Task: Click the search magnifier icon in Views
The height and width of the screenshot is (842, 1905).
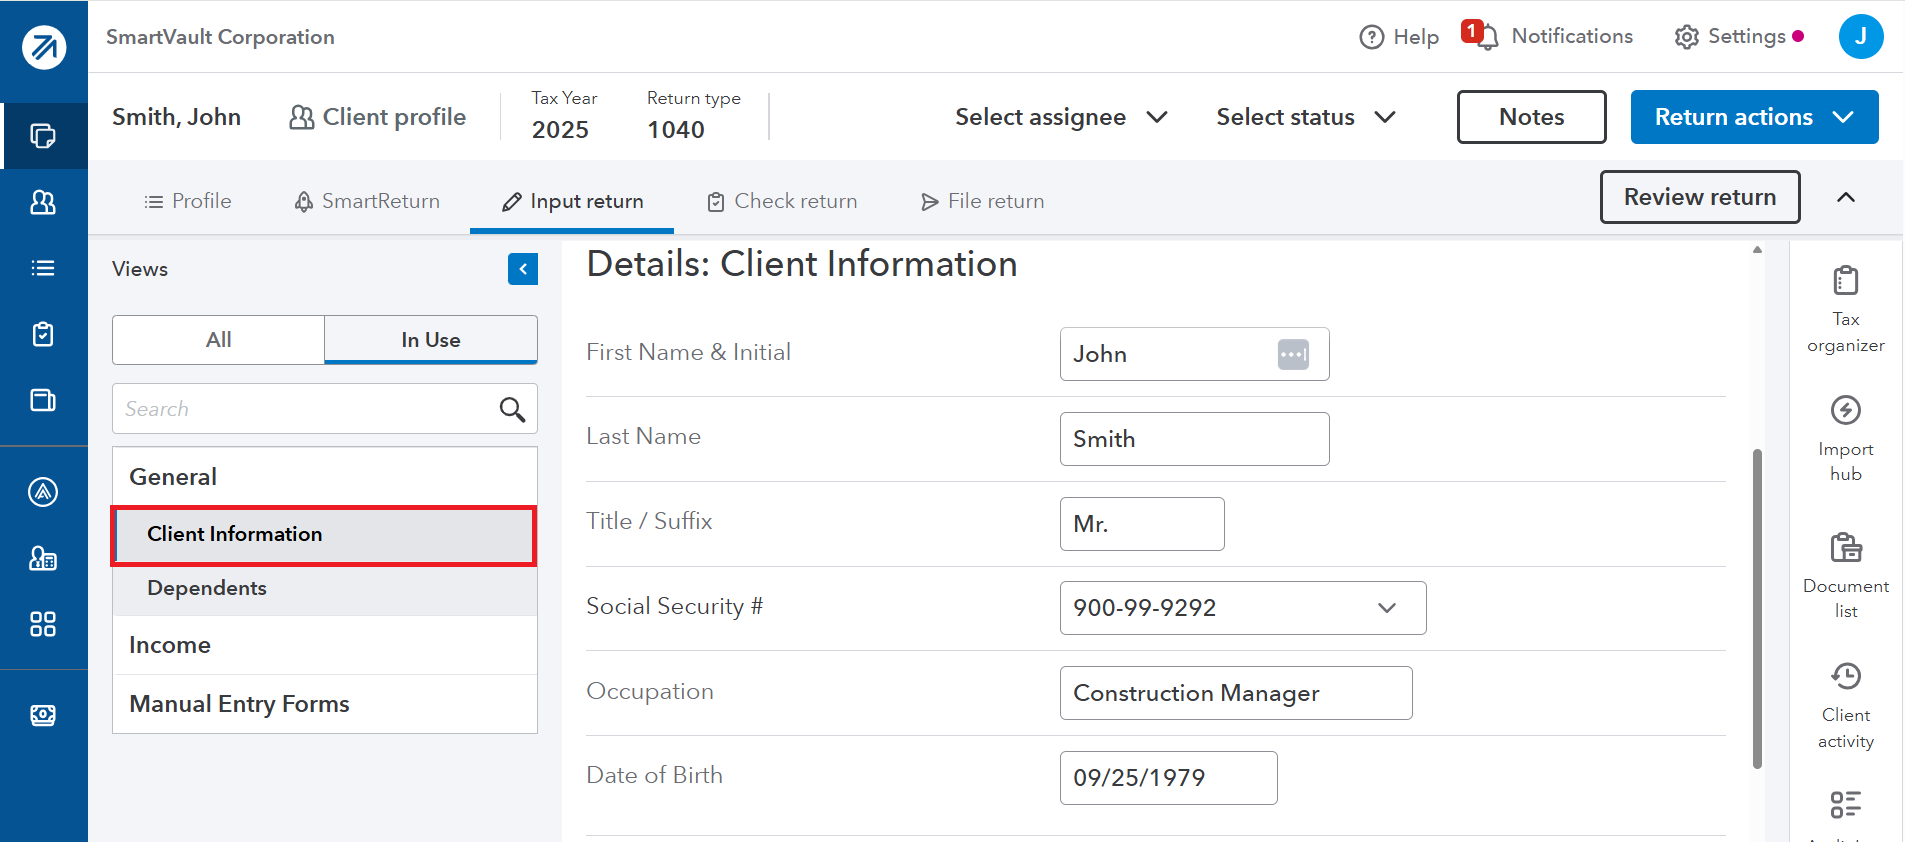Action: (x=512, y=409)
